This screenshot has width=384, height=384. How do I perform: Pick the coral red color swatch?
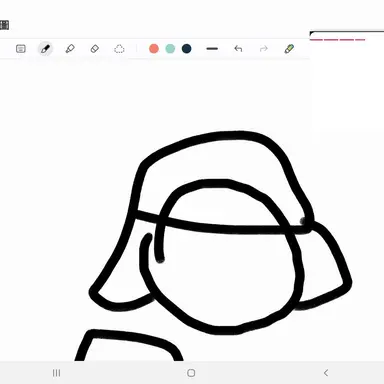coord(154,49)
